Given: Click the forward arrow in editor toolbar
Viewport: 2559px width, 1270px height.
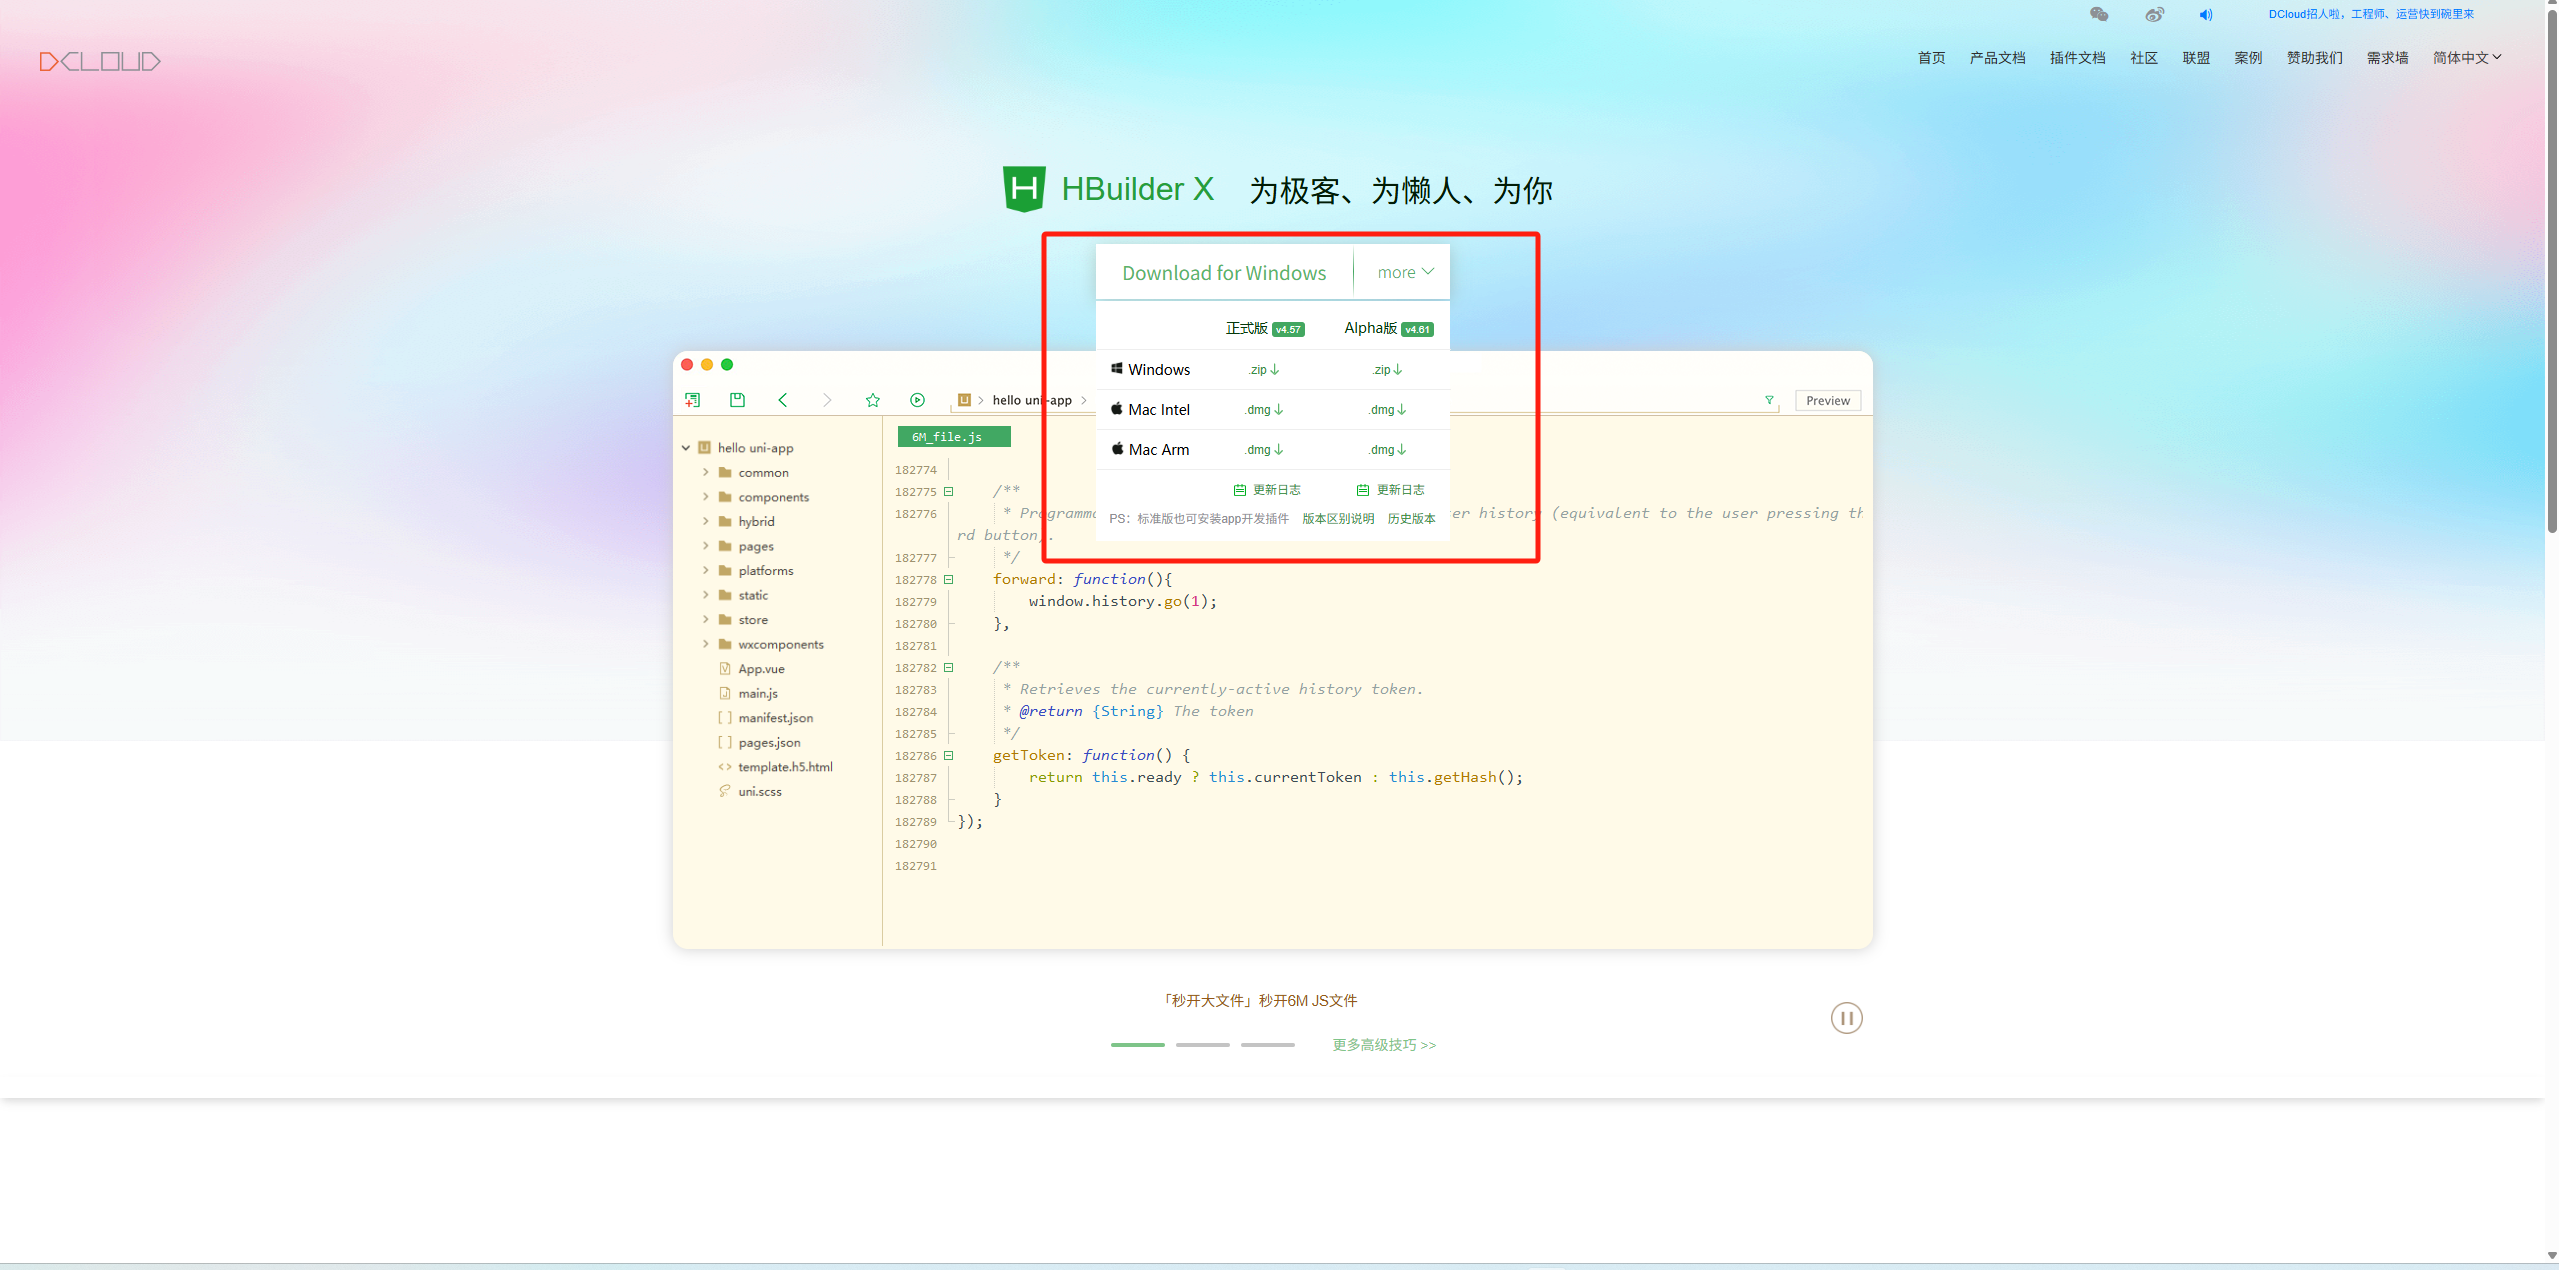Looking at the screenshot, I should pyautogui.click(x=827, y=400).
